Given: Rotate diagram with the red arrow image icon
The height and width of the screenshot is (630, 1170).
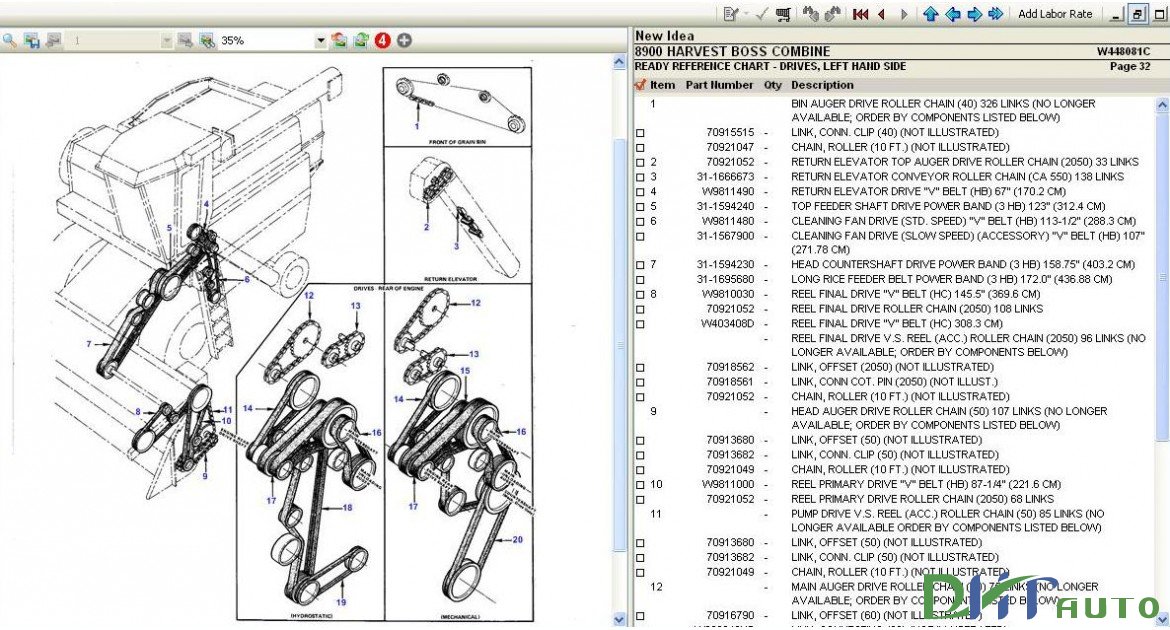Looking at the screenshot, I should 340,40.
